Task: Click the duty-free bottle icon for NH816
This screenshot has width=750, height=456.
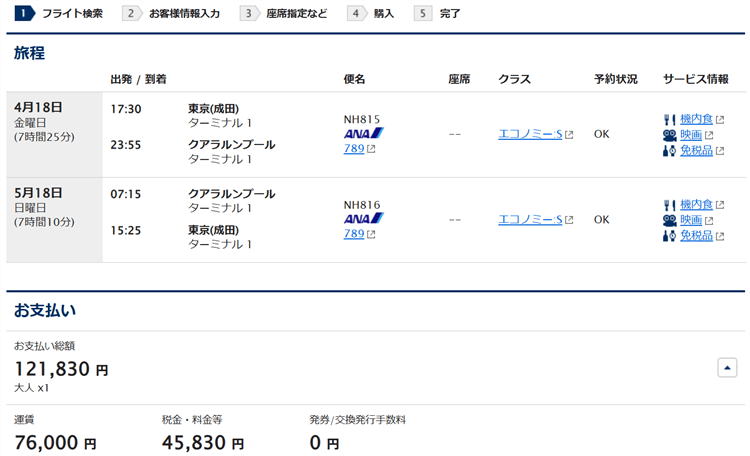Action: coord(670,236)
